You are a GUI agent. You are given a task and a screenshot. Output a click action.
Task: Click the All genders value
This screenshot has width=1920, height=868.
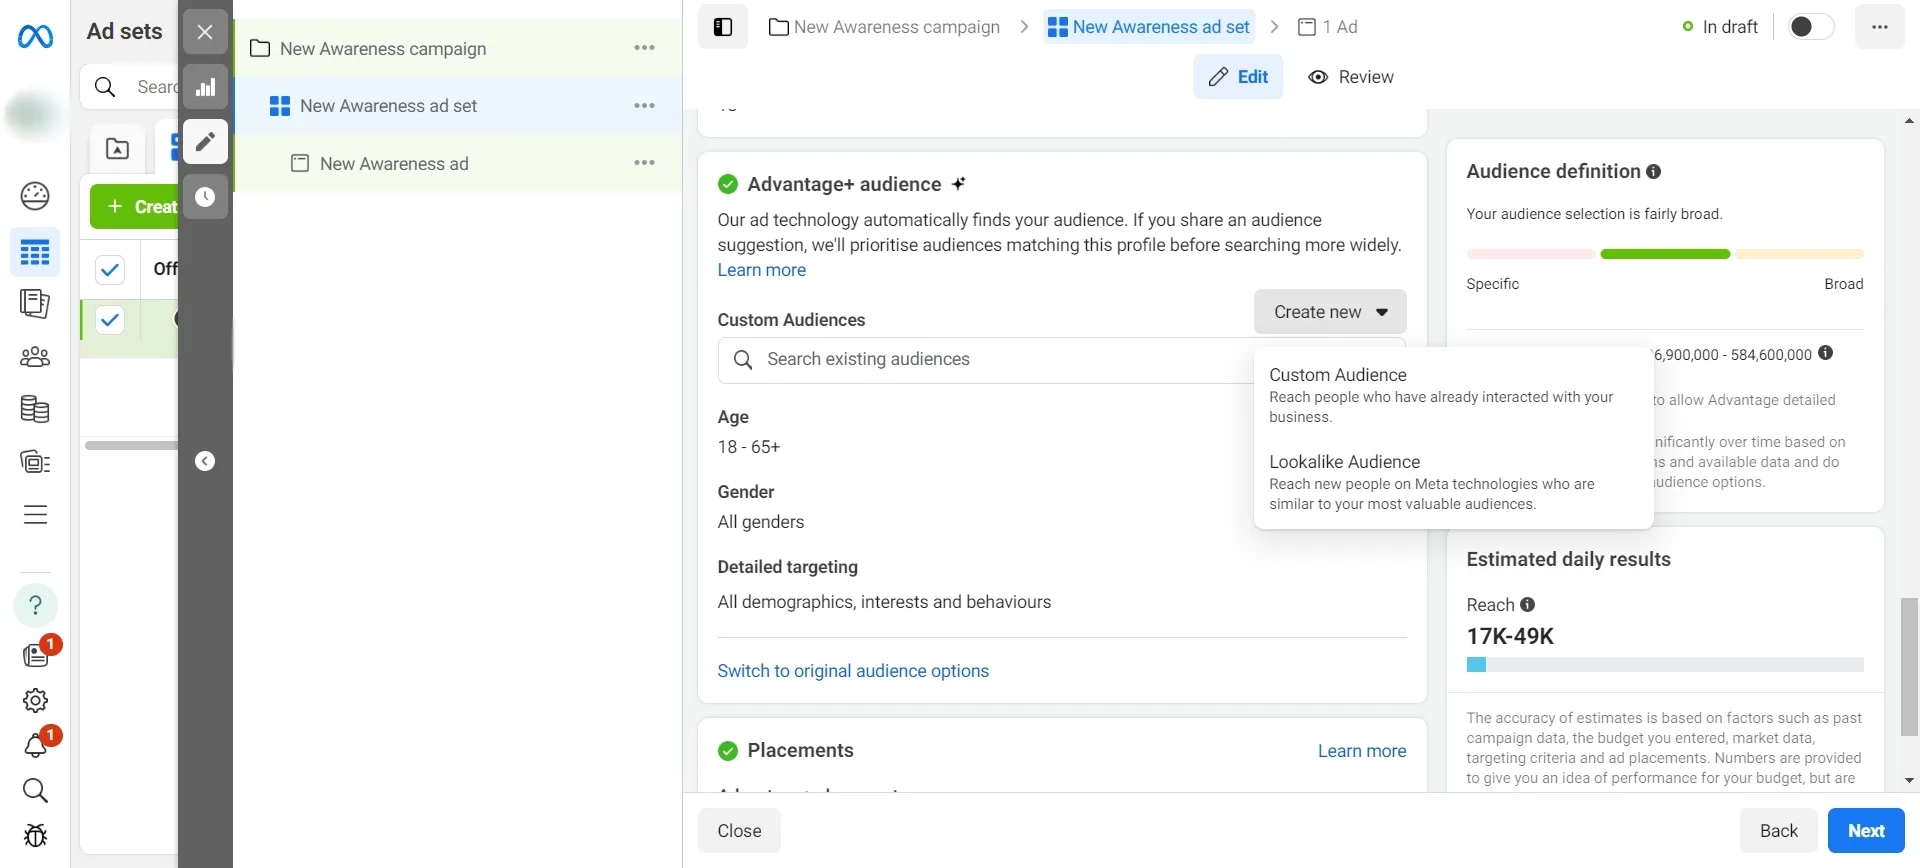pos(761,522)
